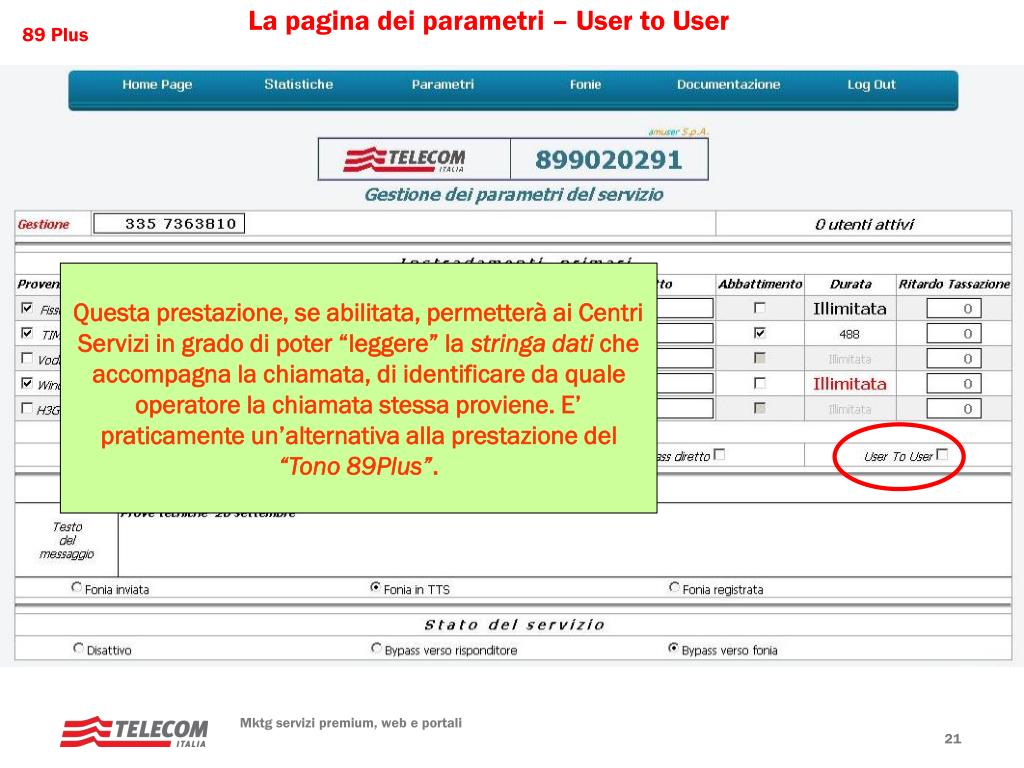Toggle the 'diretto' checkbox
This screenshot has height=768, width=1024.
(719, 454)
